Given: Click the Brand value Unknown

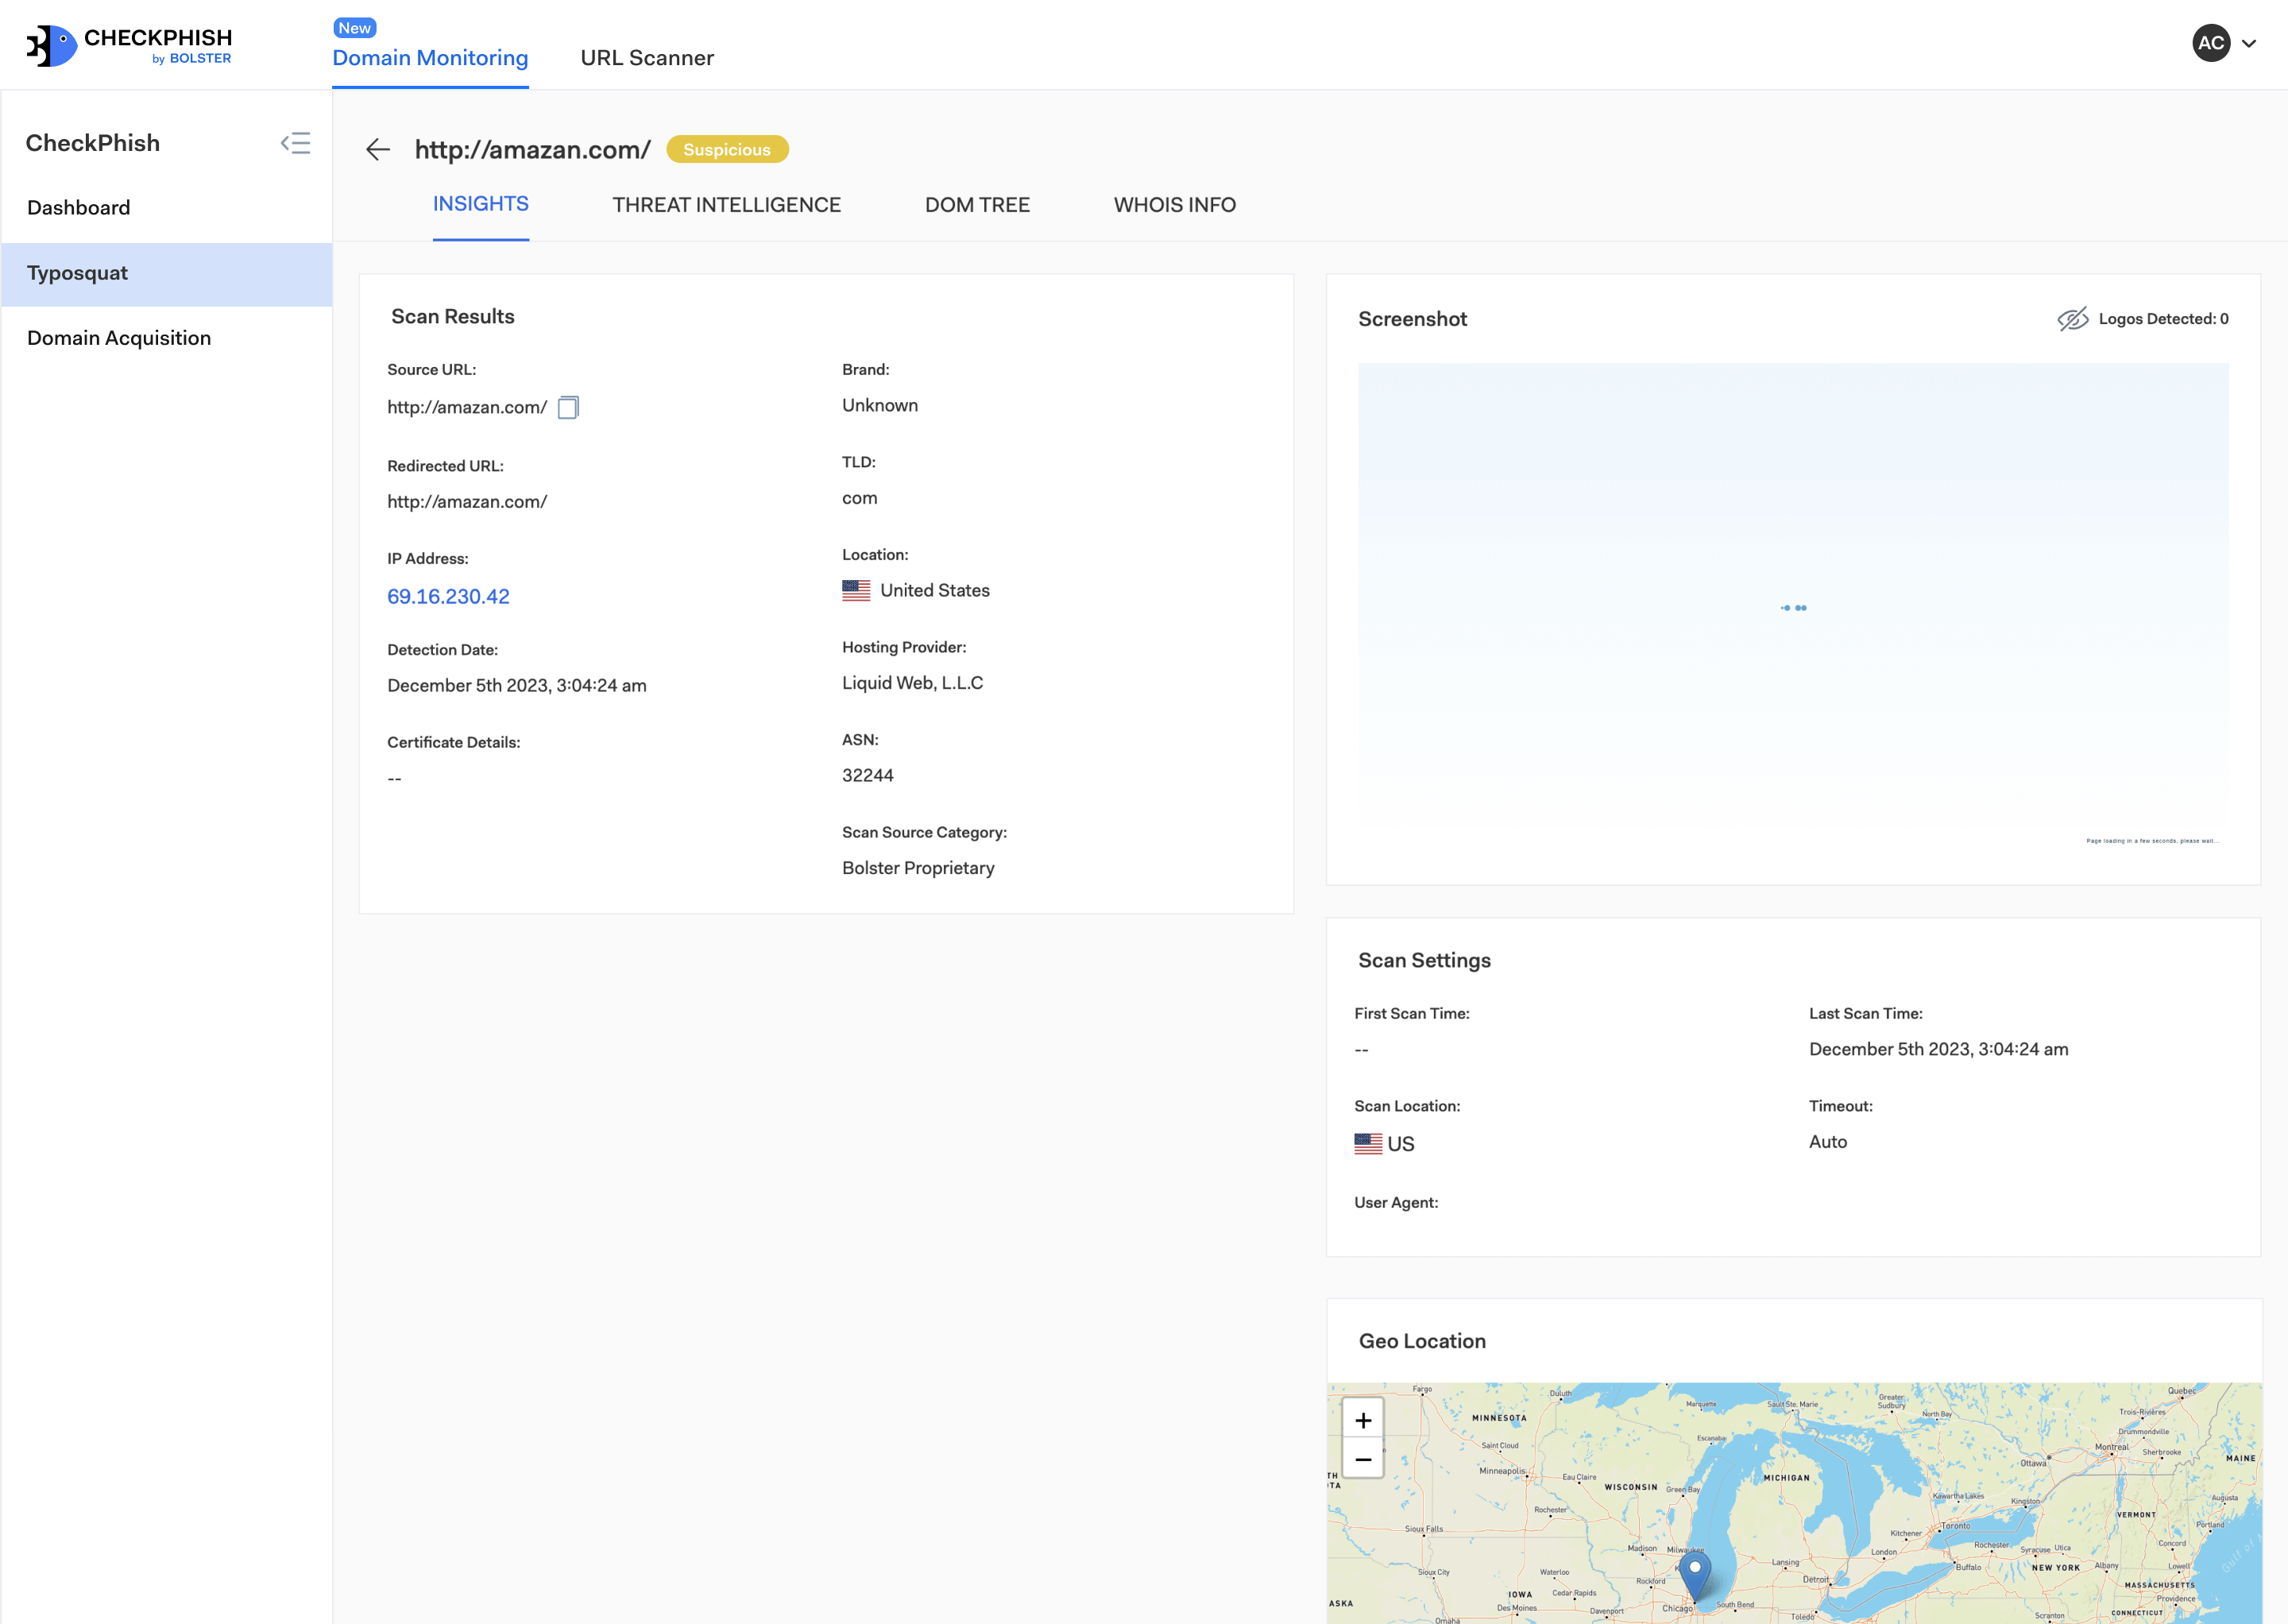Looking at the screenshot, I should (879, 406).
